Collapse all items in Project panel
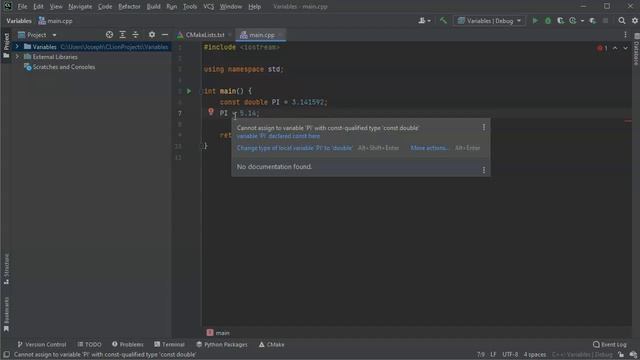Screen dimensions: 640x360 point(135,35)
